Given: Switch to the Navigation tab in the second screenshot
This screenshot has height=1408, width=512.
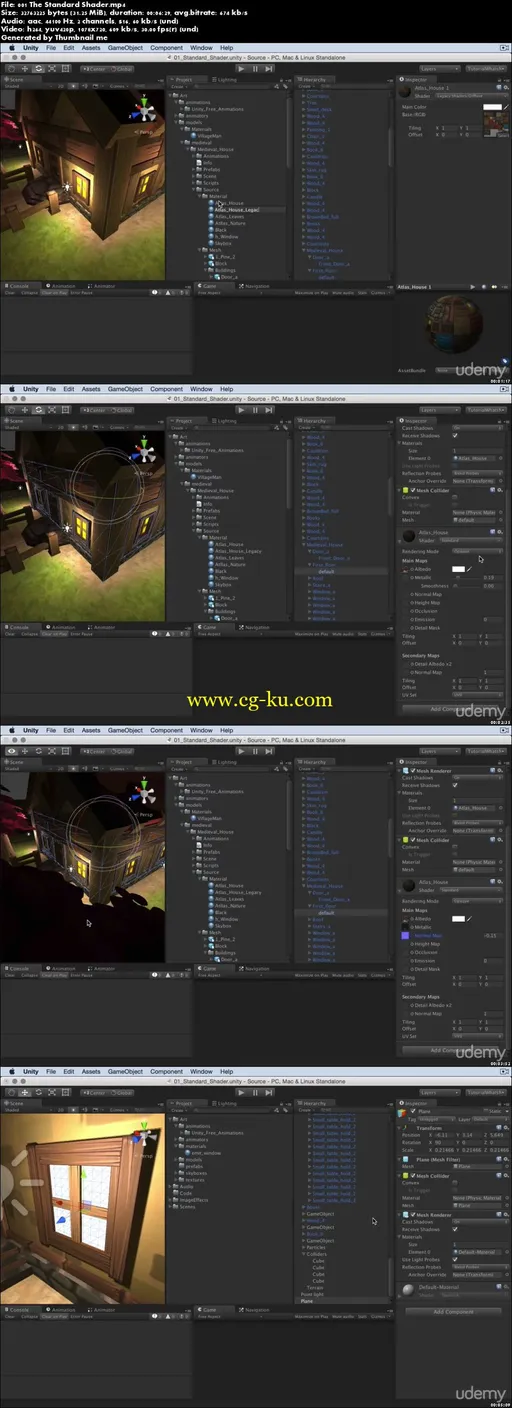Looking at the screenshot, I should pyautogui.click(x=257, y=628).
